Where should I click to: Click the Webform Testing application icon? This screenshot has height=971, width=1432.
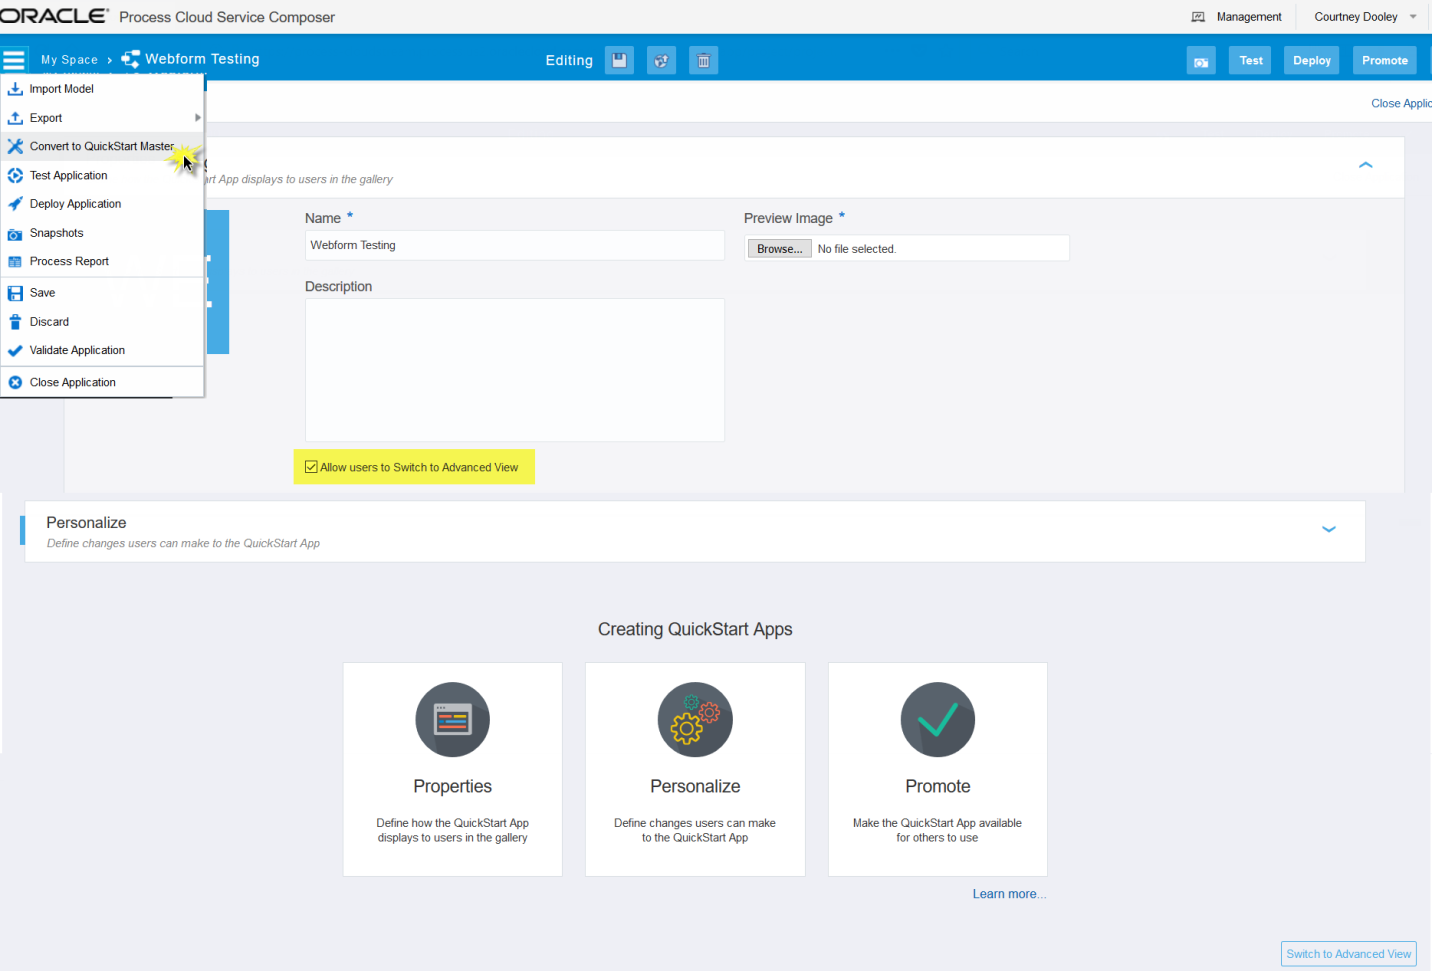[130, 59]
